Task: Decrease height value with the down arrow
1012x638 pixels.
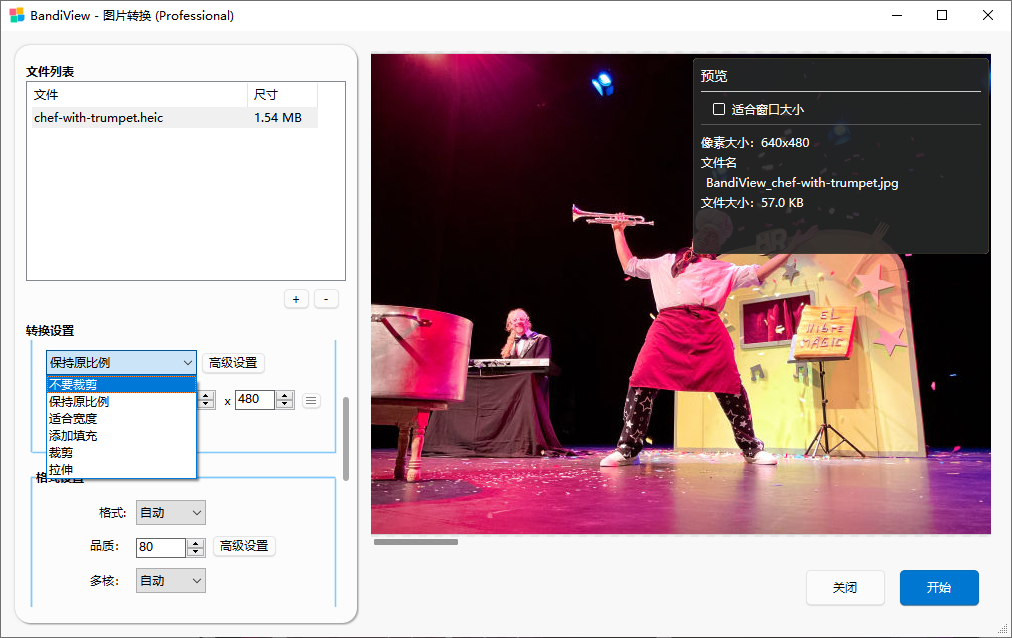Action: tap(284, 405)
